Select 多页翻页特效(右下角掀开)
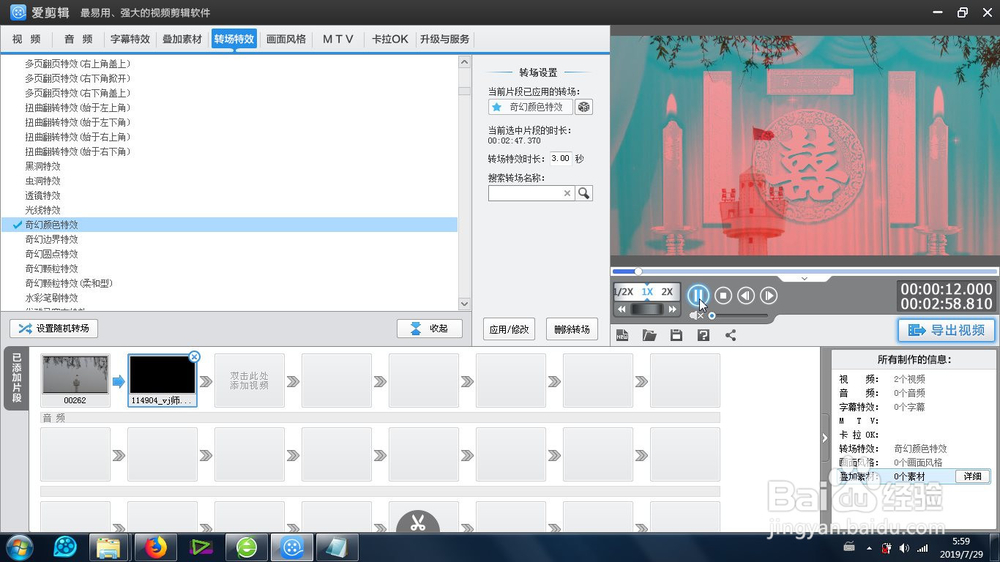Screen dimensions: 1000x562 (78, 78)
